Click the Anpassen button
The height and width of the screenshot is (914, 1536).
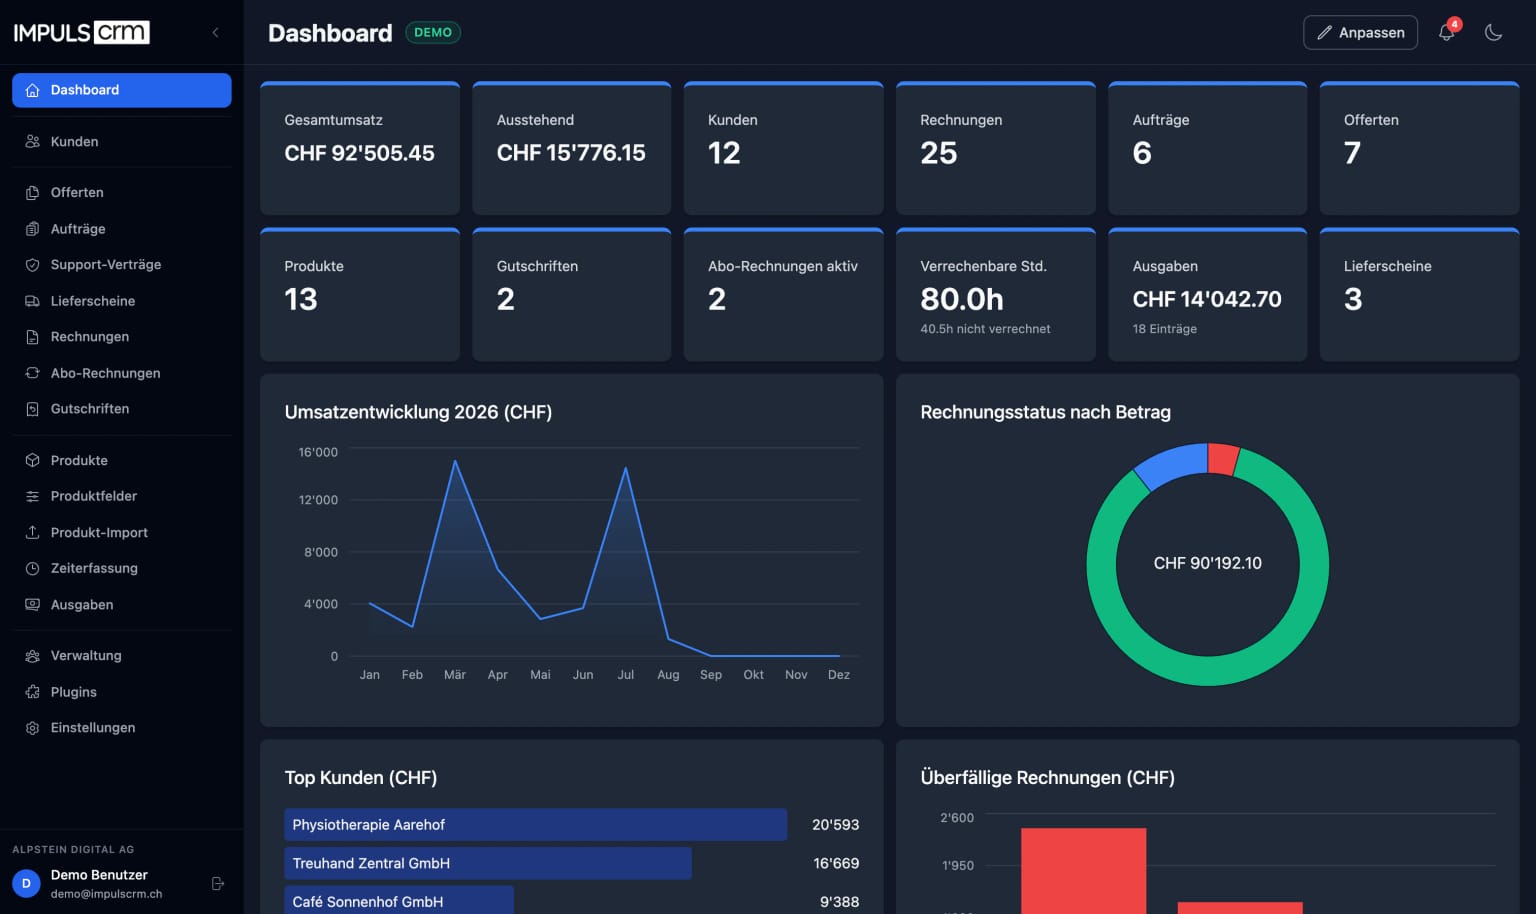(x=1360, y=32)
